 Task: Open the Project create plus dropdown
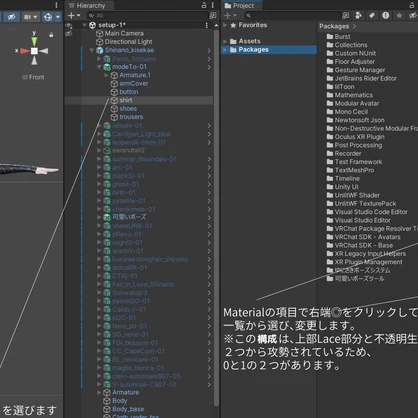230,15
